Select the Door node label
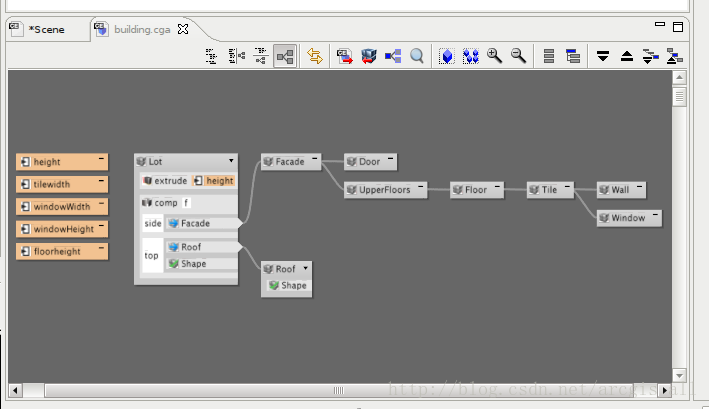Image resolution: width=709 pixels, height=409 pixels. tap(369, 162)
